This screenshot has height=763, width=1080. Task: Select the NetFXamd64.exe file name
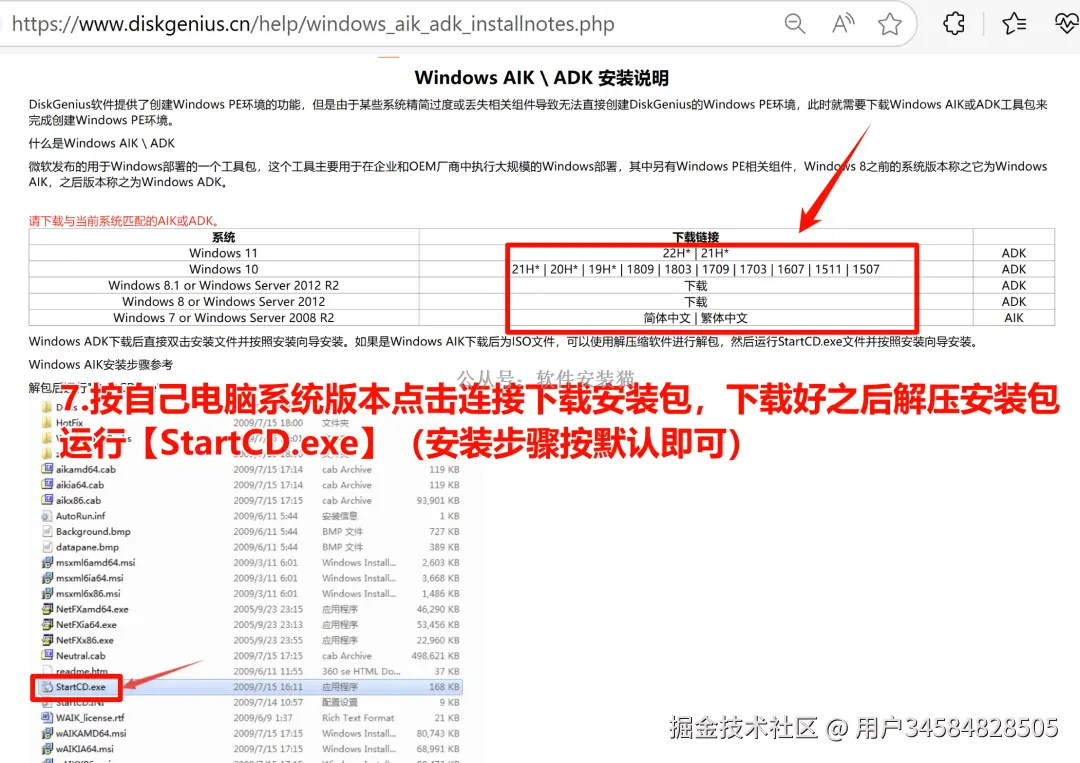tap(92, 609)
